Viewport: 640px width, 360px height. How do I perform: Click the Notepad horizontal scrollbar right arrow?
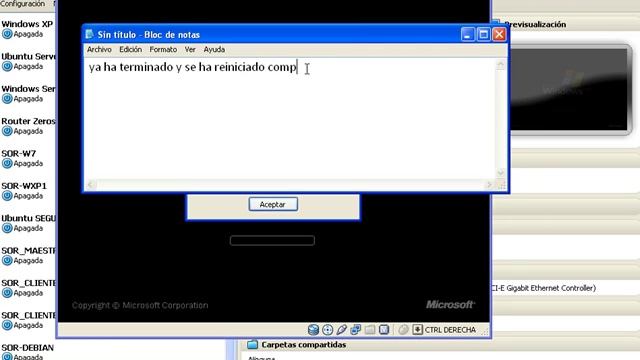click(x=490, y=185)
